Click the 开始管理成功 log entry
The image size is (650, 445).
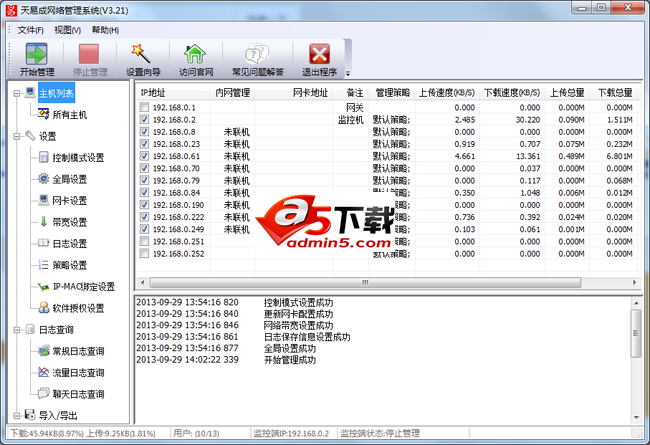[x=290, y=360]
